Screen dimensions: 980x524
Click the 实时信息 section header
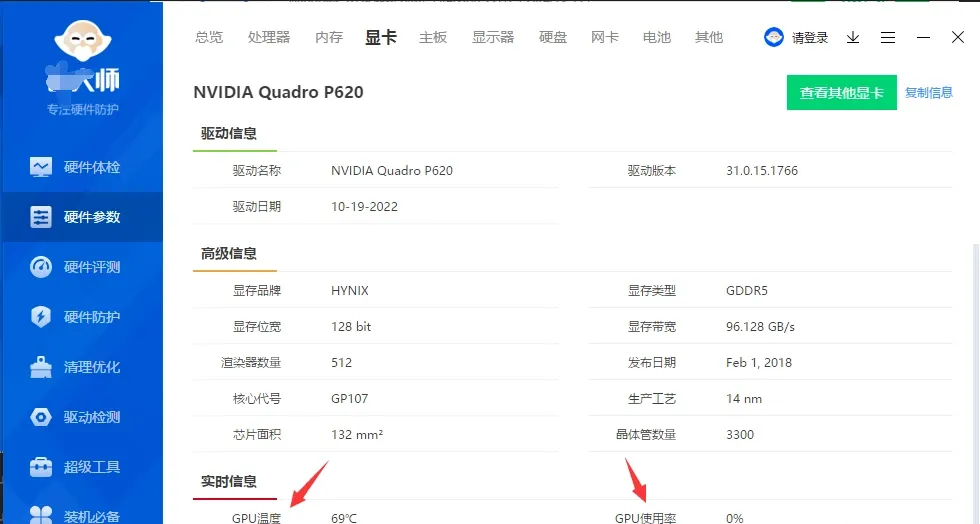click(229, 481)
